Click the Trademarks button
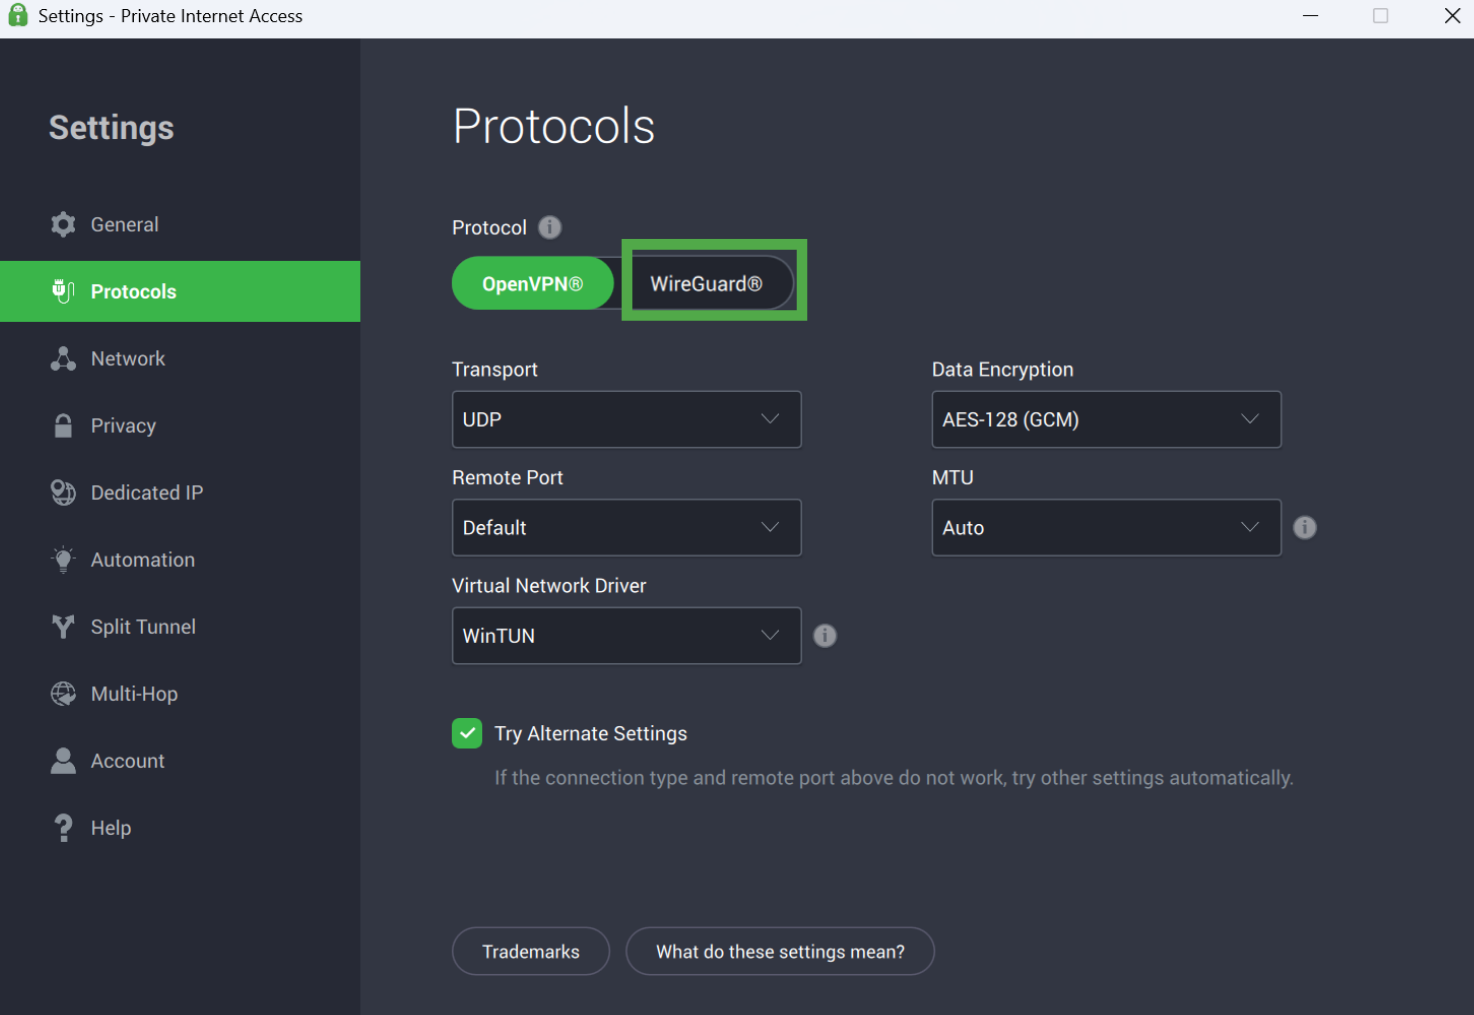Viewport: 1474px width, 1015px height. [x=531, y=951]
